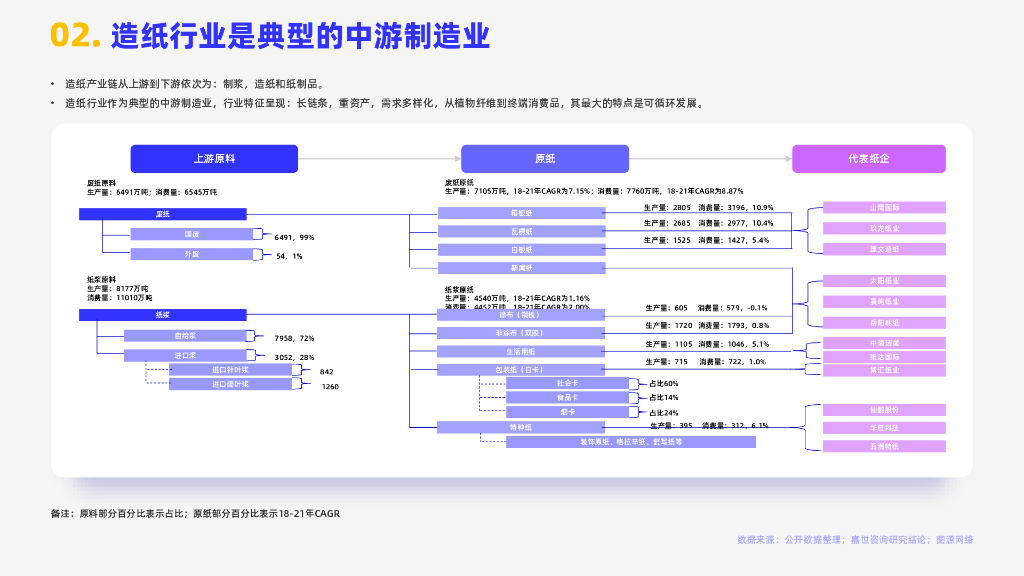1024x576 pixels.
Task: Select the 进口针叶浆 box
Action: tap(230, 370)
